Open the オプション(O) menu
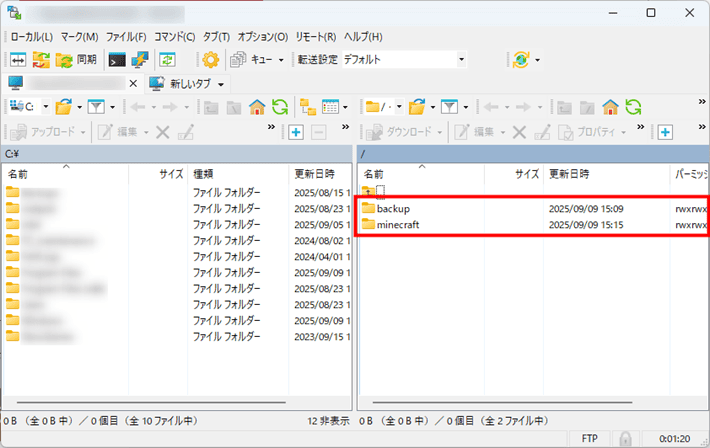 point(263,36)
